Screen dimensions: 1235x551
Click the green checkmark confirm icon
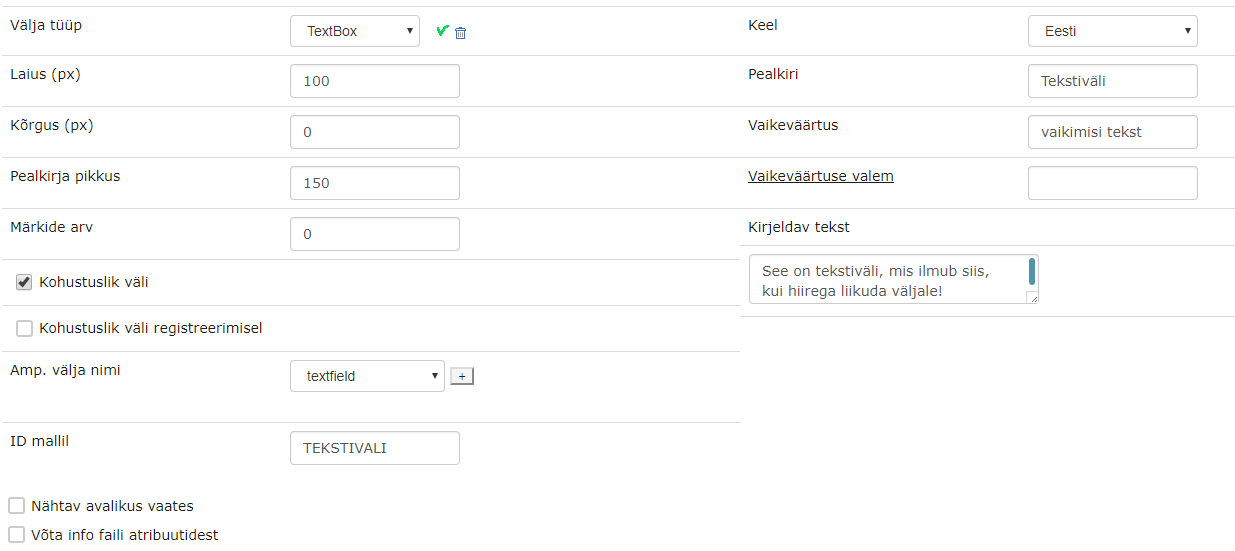click(x=442, y=31)
